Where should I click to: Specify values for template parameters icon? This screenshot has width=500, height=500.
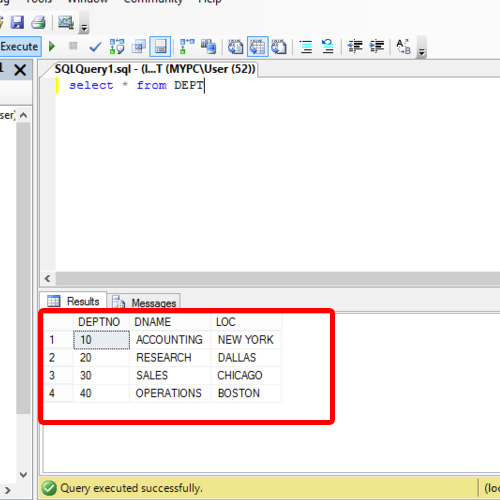pyautogui.click(x=403, y=46)
